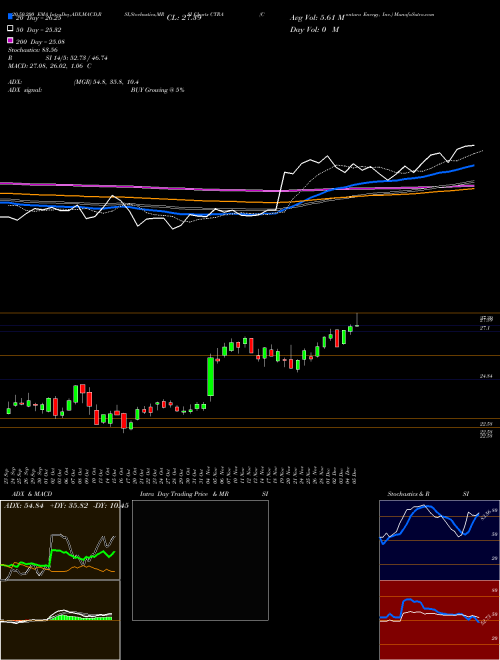This screenshot has height=660, width=500.
Task: Open the empty intraday trading price panel
Action: click(200, 560)
